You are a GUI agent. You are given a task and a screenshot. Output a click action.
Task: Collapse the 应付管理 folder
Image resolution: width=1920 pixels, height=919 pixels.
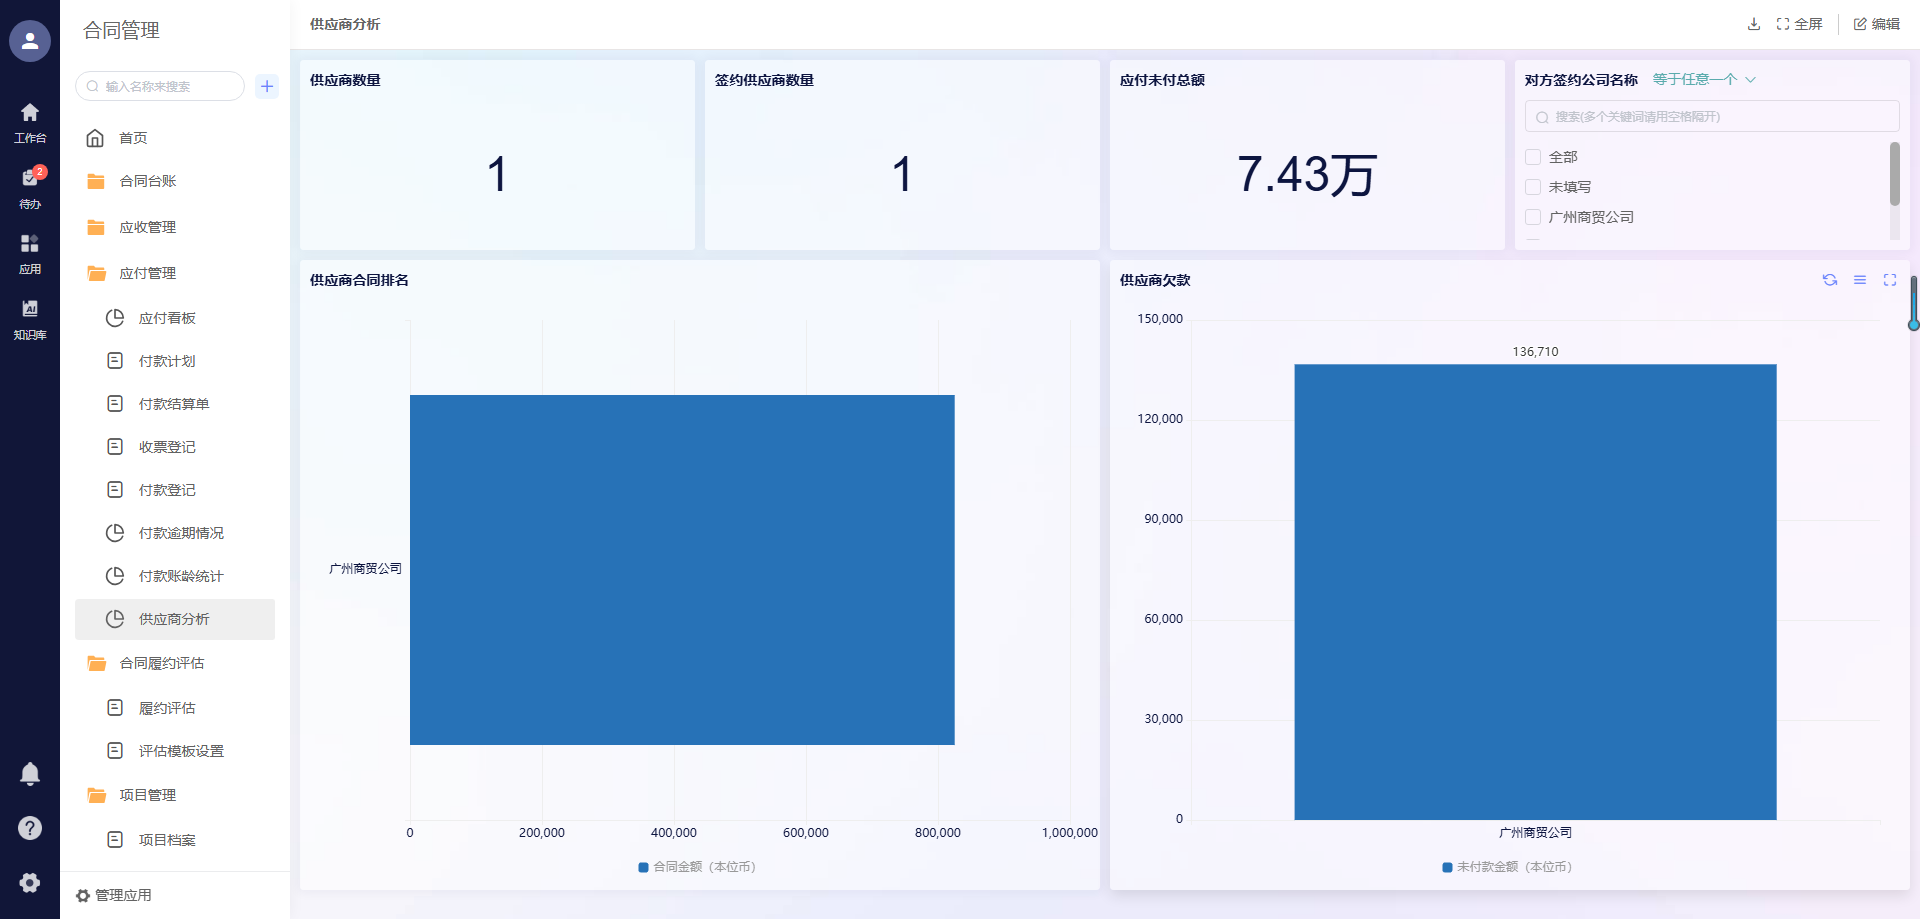click(x=147, y=273)
